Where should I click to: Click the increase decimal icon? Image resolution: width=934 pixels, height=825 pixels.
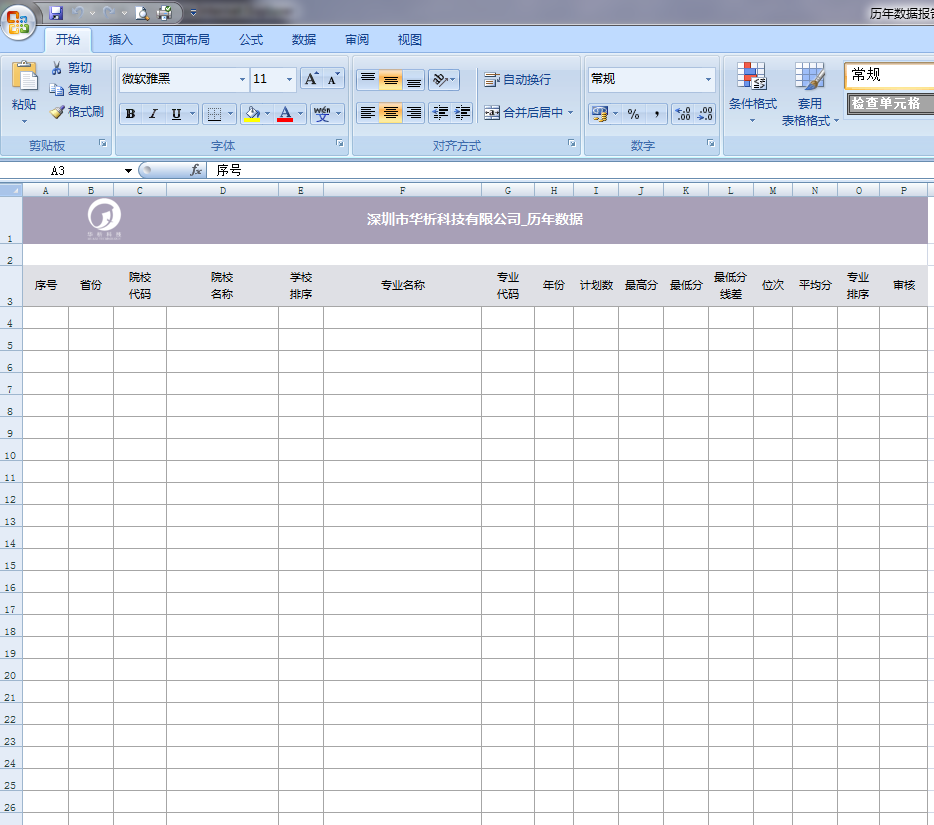[683, 113]
